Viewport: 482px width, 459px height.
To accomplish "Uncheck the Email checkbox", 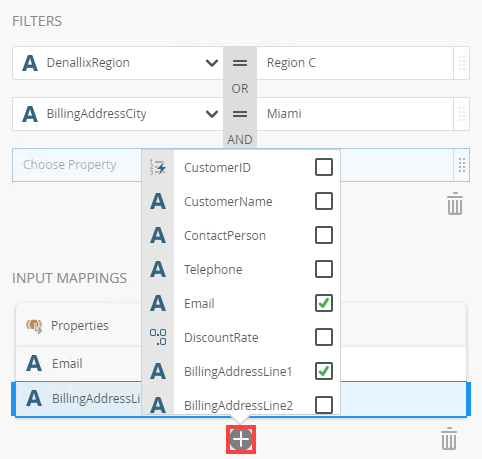I will (x=324, y=303).
